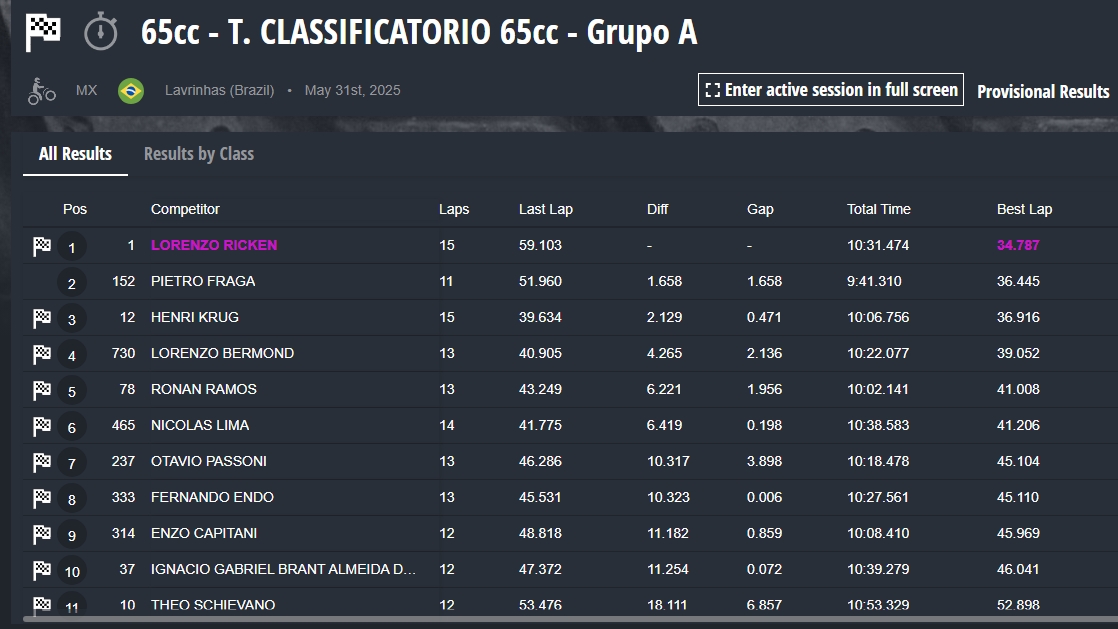Enter active session in full screen
The height and width of the screenshot is (629, 1118).
point(831,90)
